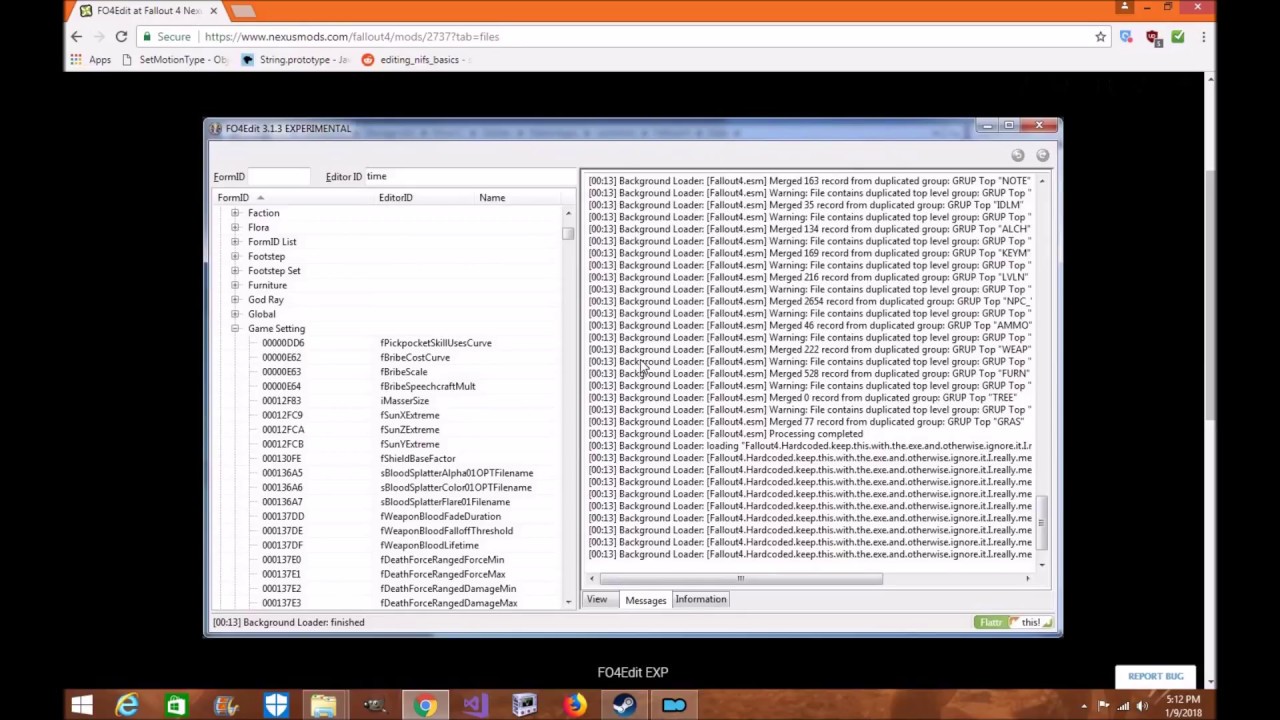Click the Chrome back arrow

[77, 37]
